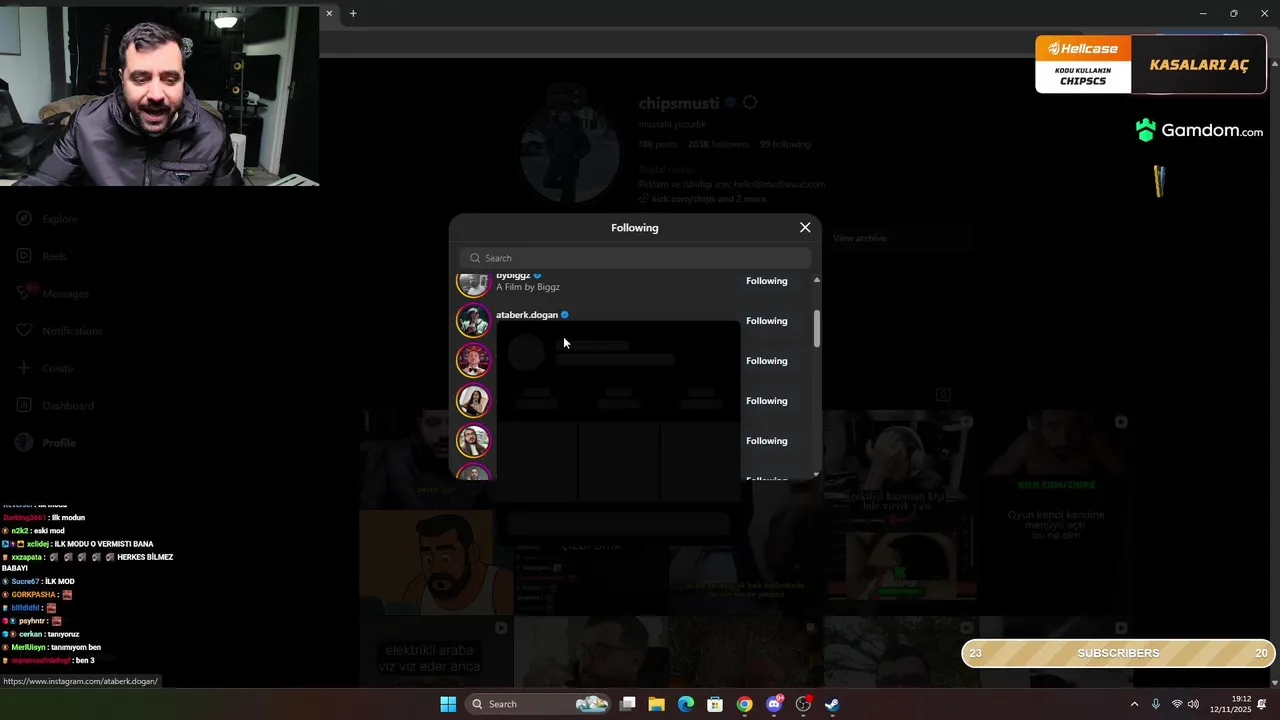Launch Microsoft Edge from taskbar
The image size is (1280, 720).
coord(686,704)
